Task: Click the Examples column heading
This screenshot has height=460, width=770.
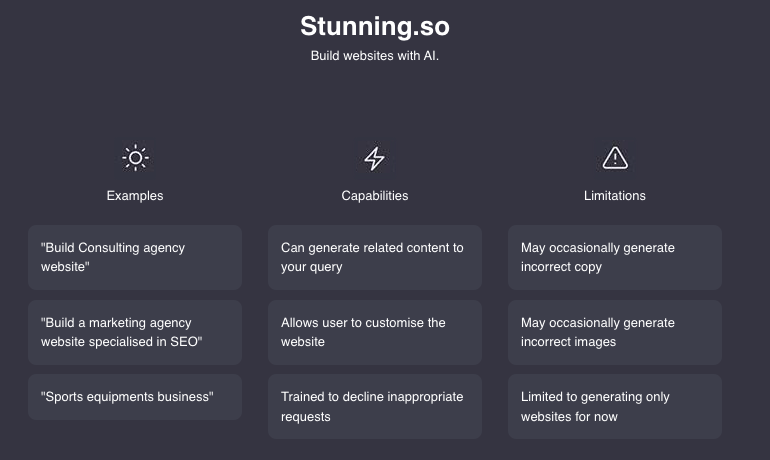Action: [x=135, y=196]
